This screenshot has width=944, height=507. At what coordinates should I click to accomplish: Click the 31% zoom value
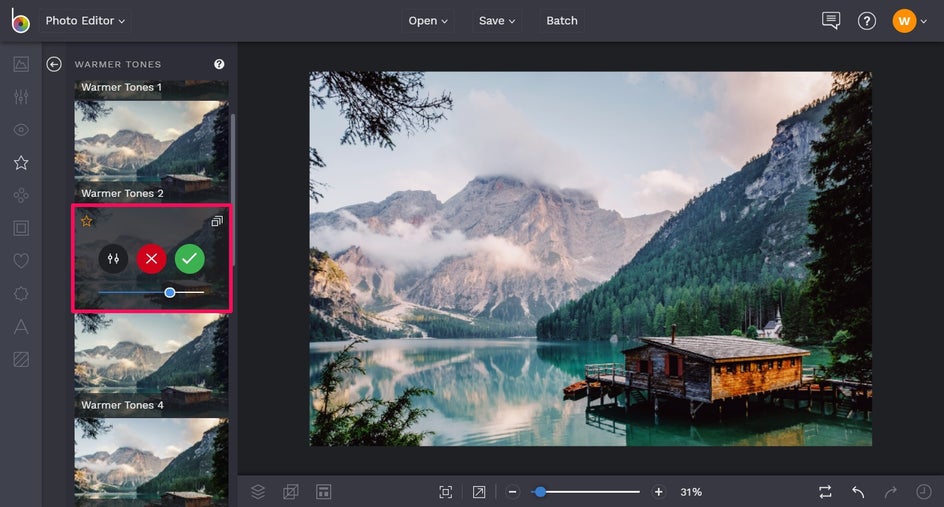pos(691,492)
